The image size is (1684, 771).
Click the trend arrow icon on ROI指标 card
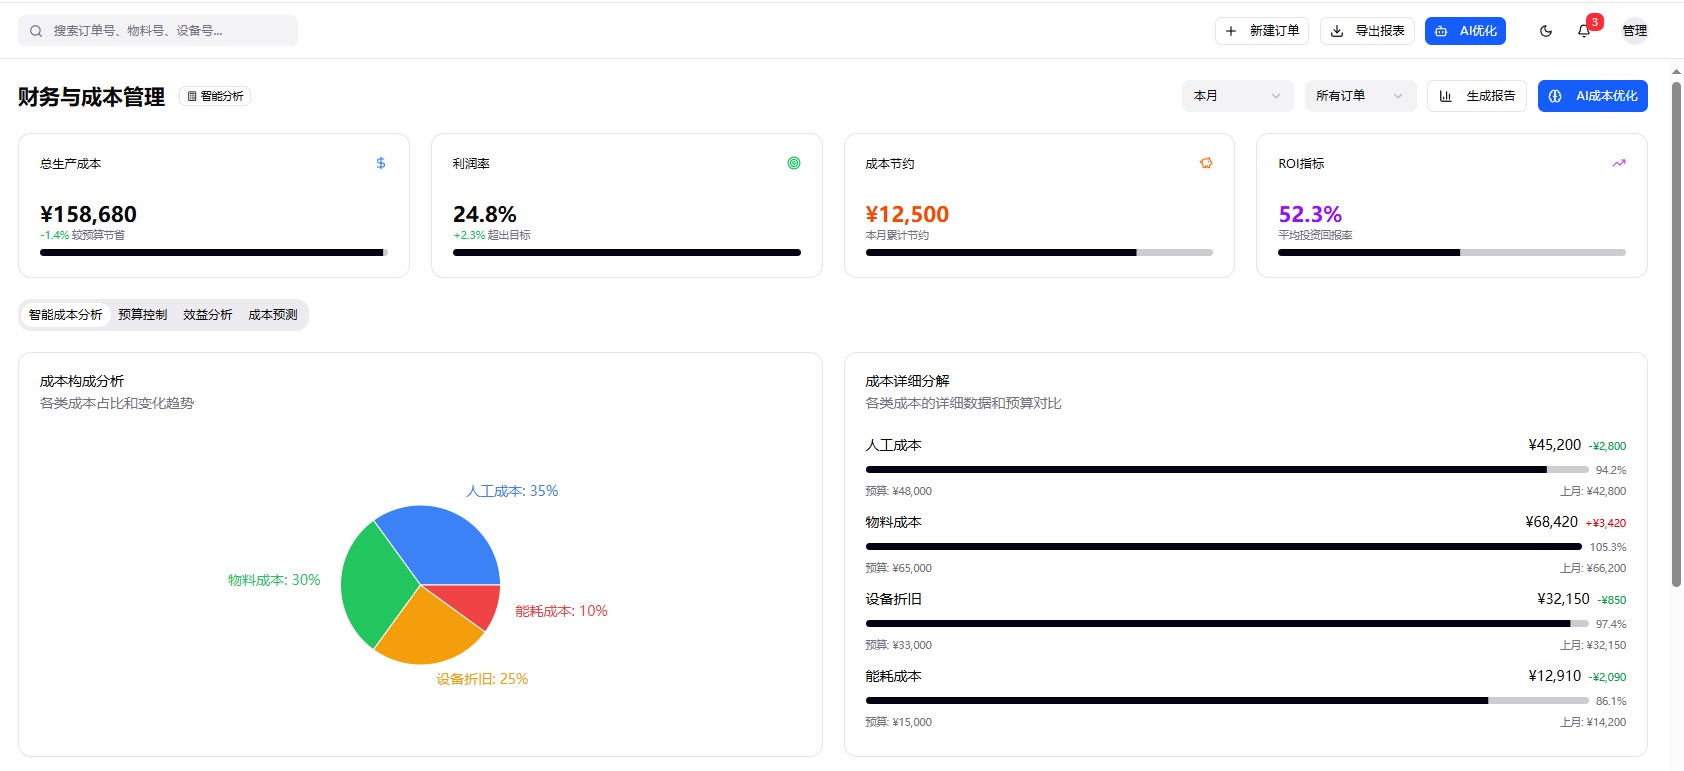[x=1619, y=163]
